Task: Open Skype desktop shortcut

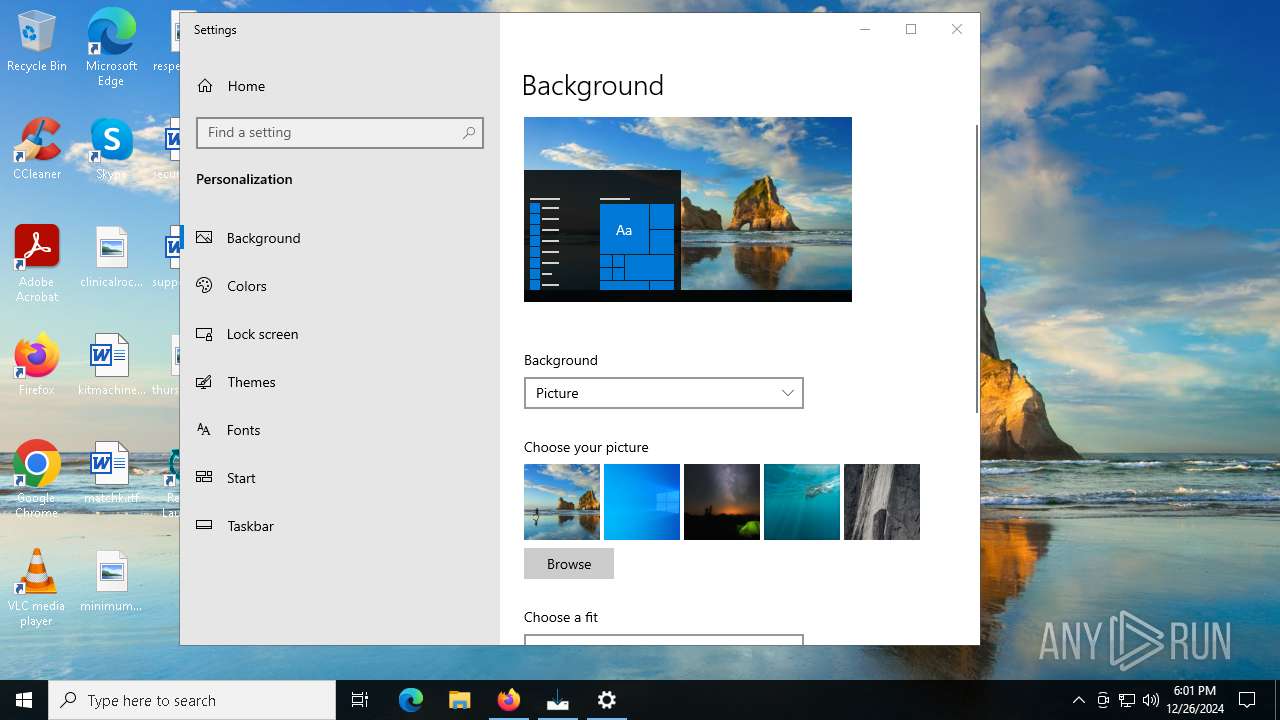Action: coord(111,150)
